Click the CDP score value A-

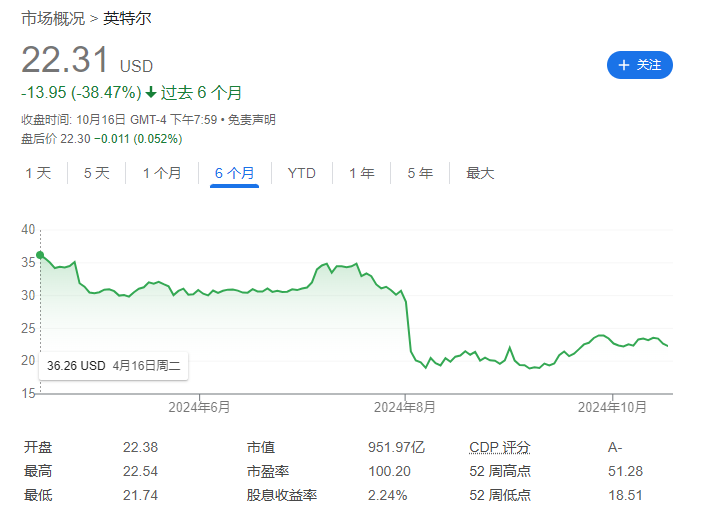pos(615,447)
